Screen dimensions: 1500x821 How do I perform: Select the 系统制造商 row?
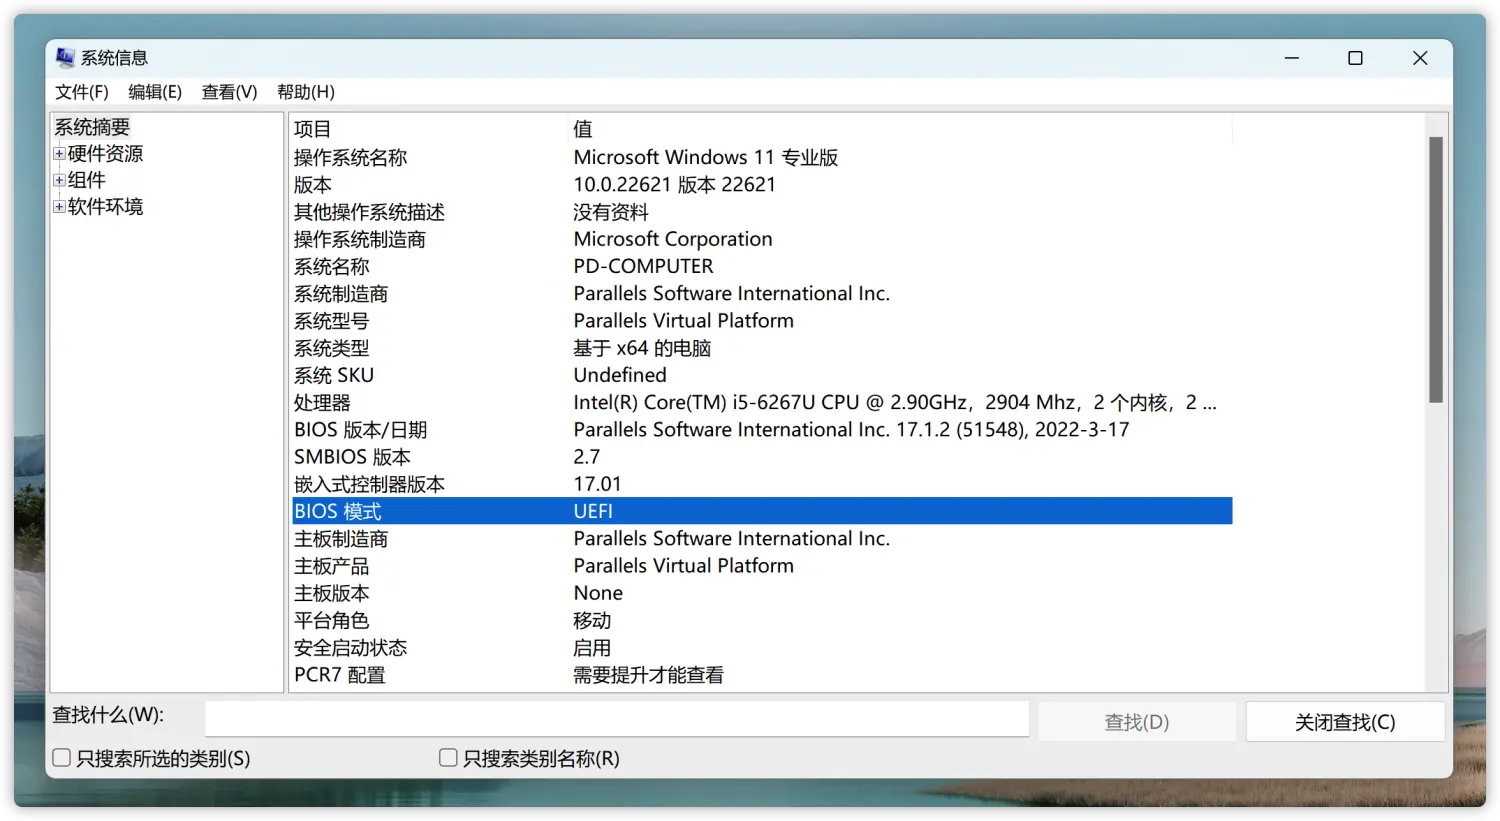click(762, 294)
